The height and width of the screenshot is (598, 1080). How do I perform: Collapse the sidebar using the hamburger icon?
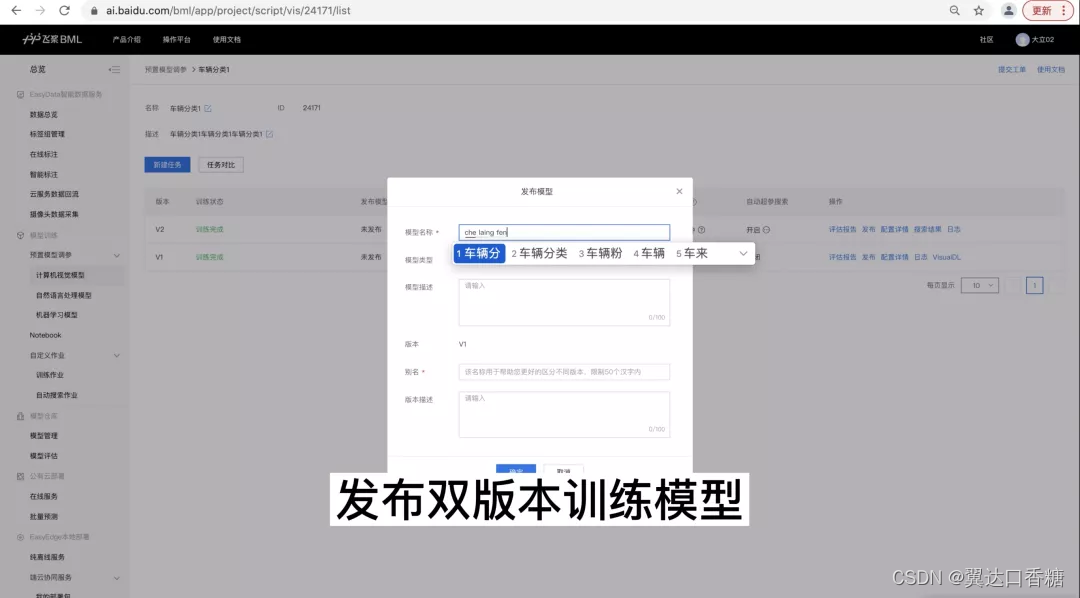coord(114,69)
